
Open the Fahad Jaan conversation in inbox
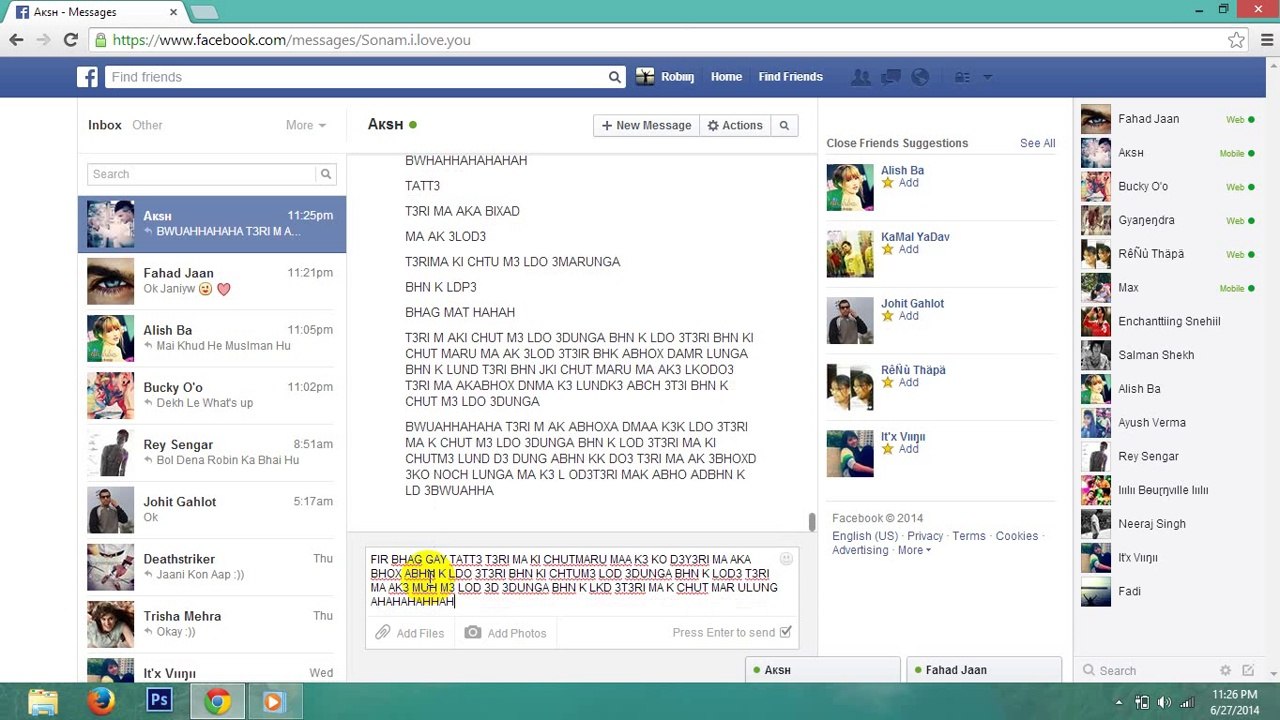(x=212, y=281)
